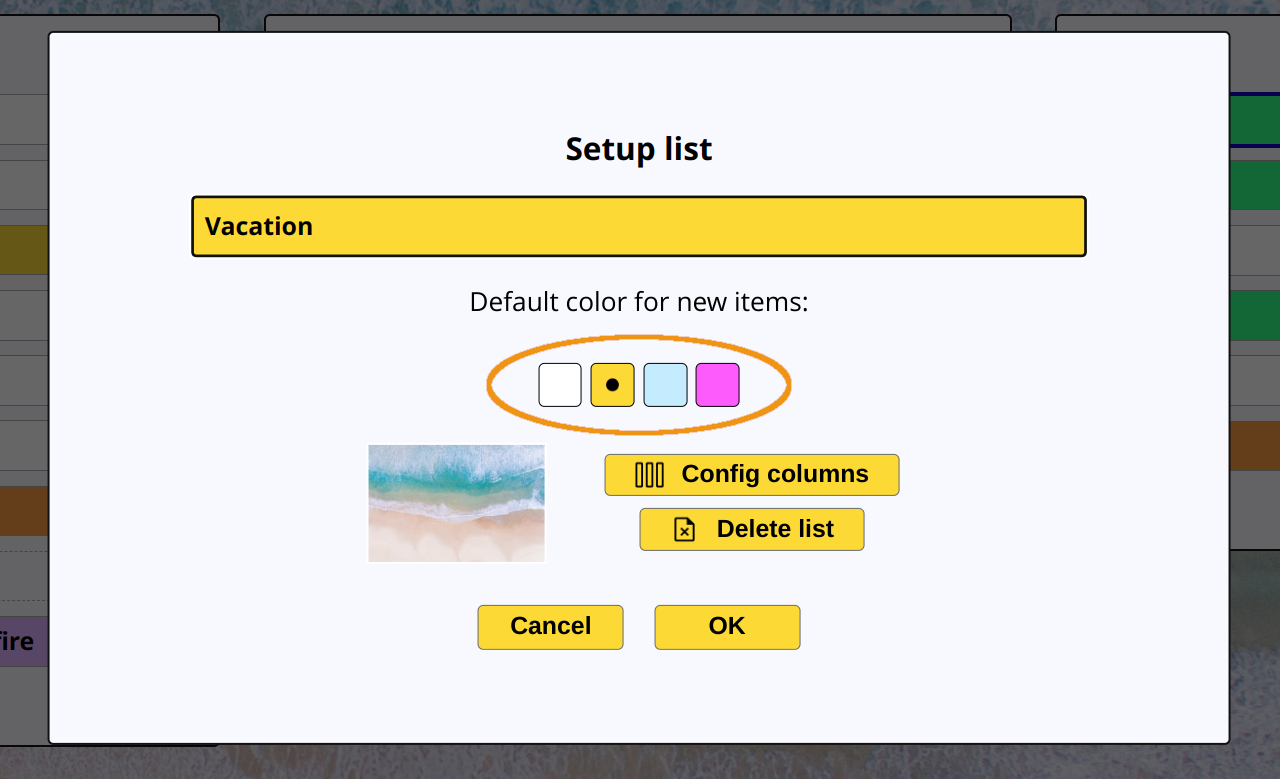Click the dimmed backdrop below the dialog
This screenshot has width=1280, height=779.
click(x=640, y=762)
